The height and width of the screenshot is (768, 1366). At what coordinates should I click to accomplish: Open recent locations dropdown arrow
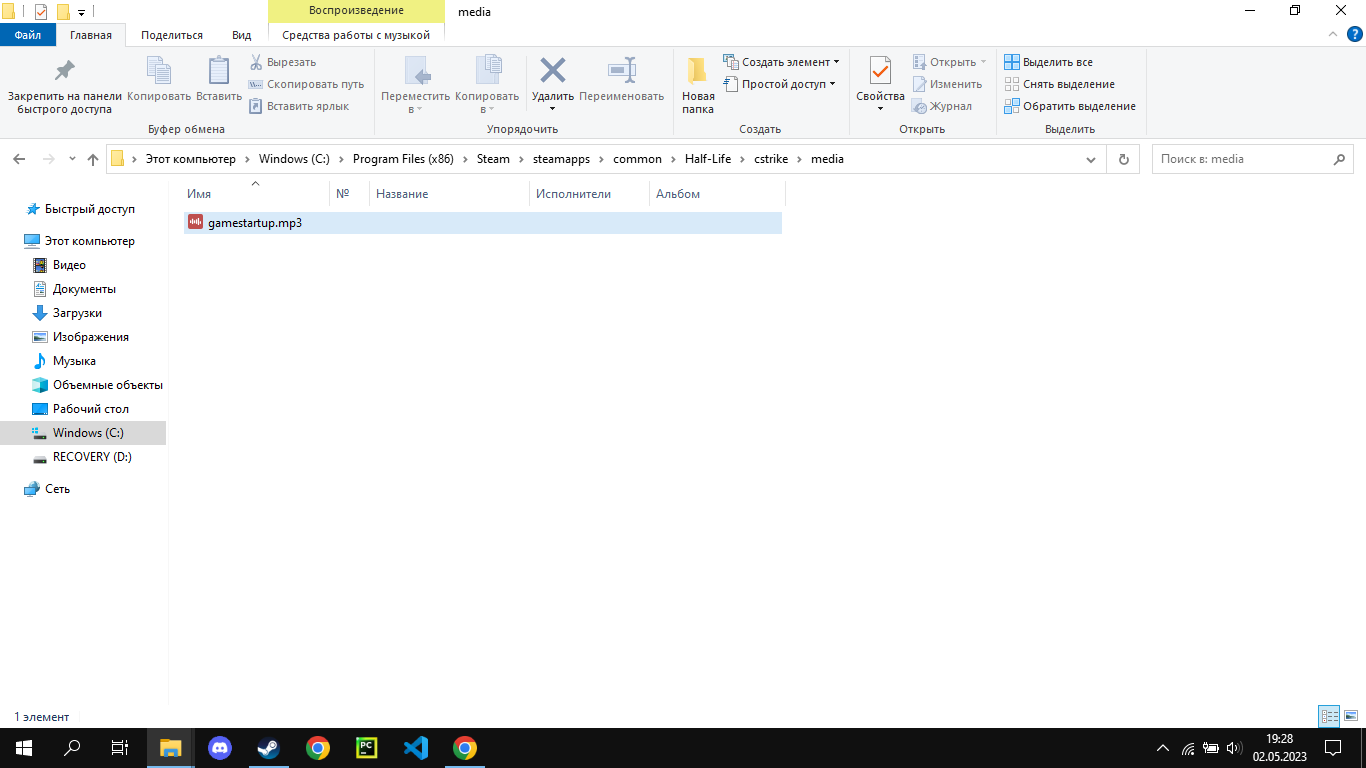(x=72, y=159)
